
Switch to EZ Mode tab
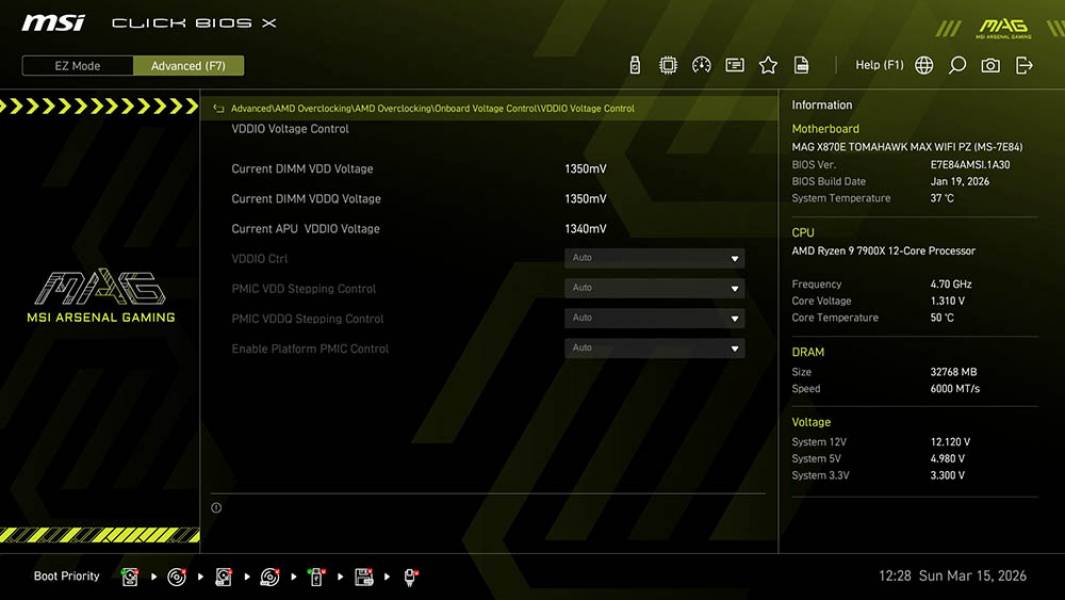[75, 65]
